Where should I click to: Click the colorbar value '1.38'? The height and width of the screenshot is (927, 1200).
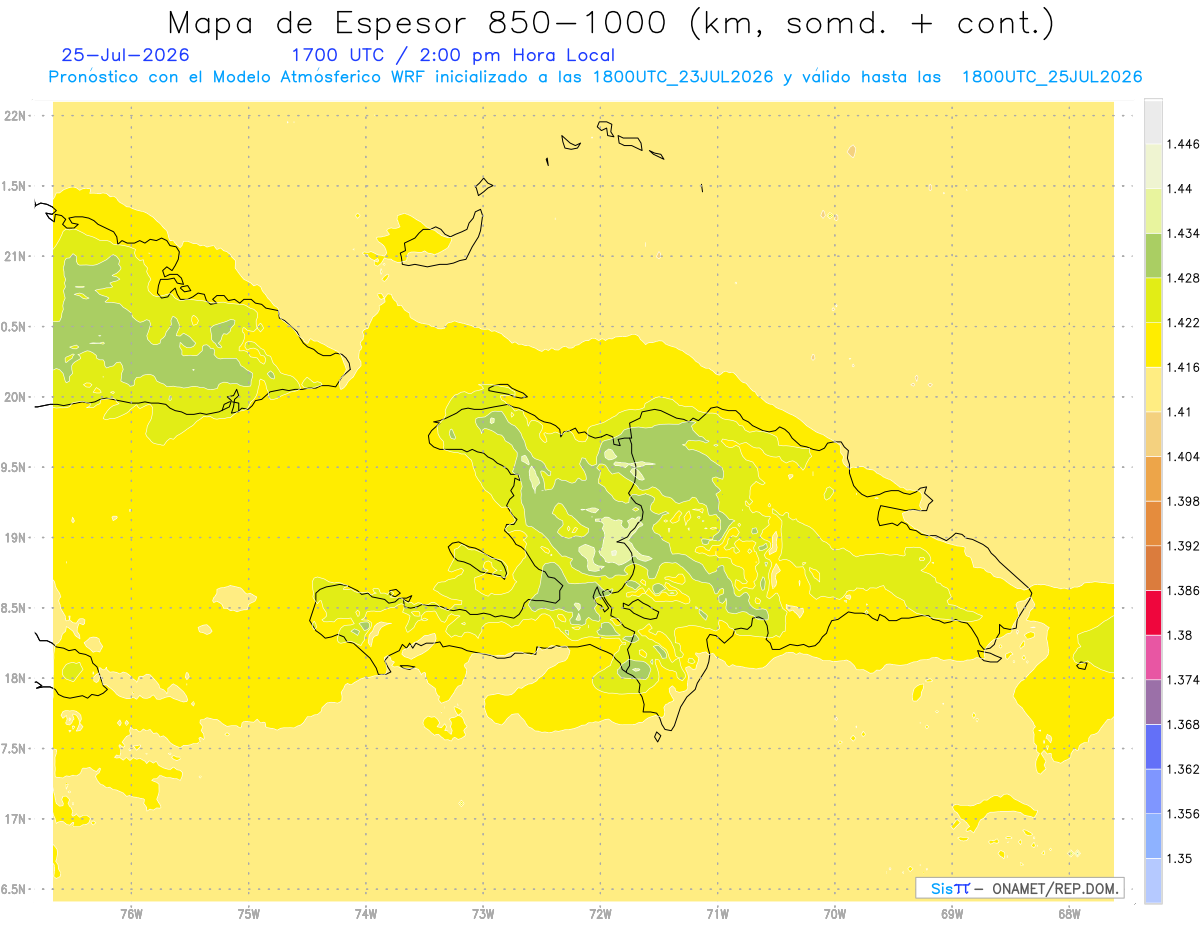[1181, 635]
